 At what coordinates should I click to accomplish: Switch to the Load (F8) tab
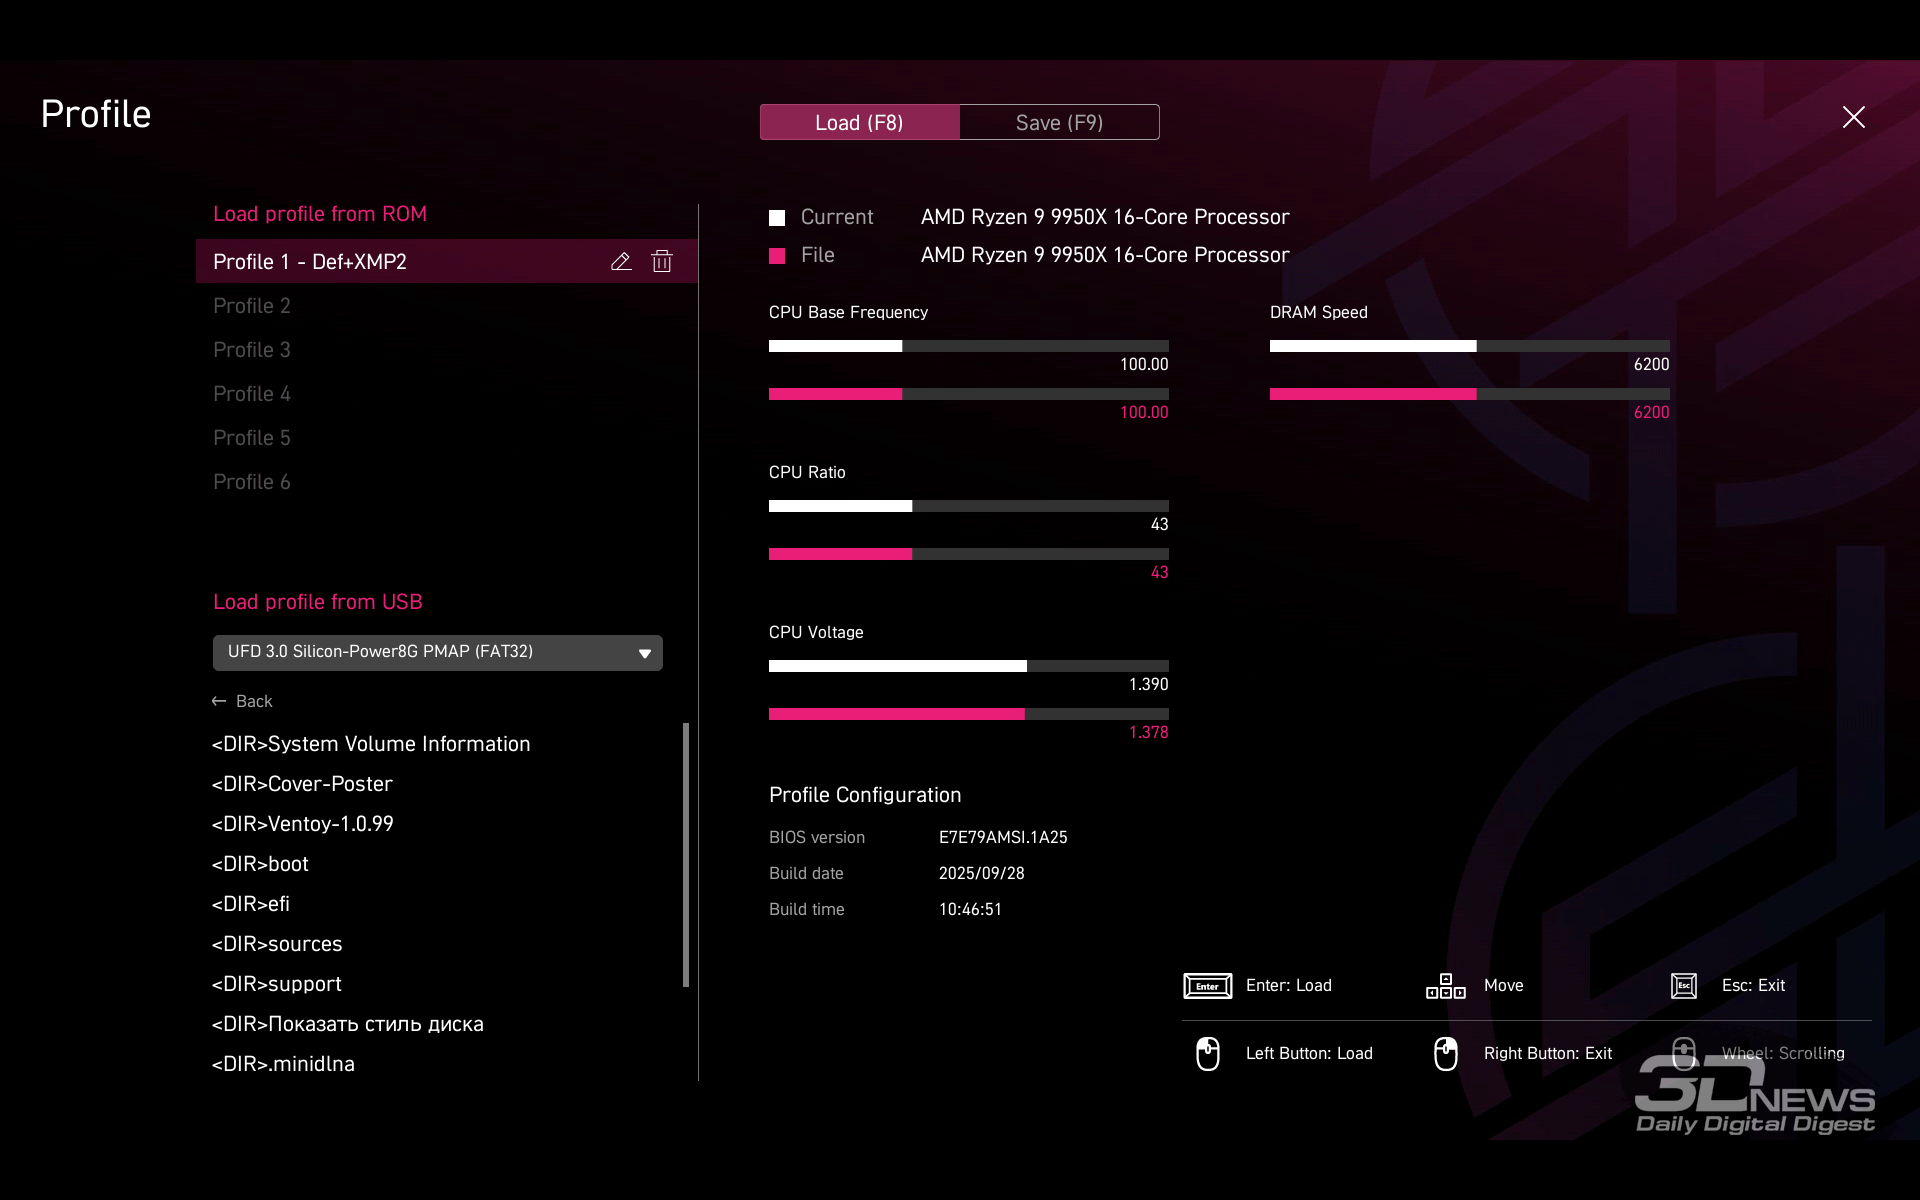pyautogui.click(x=859, y=122)
